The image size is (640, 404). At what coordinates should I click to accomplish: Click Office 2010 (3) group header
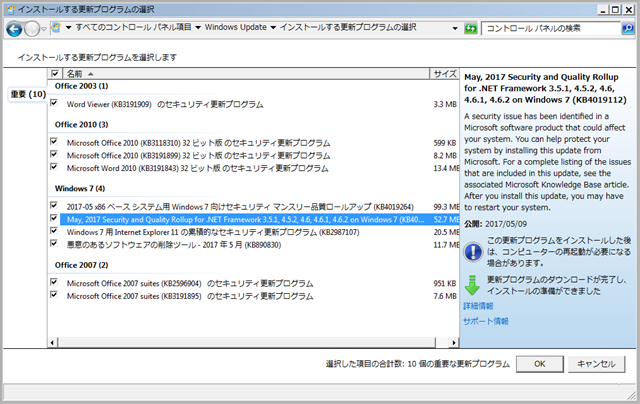(81, 124)
